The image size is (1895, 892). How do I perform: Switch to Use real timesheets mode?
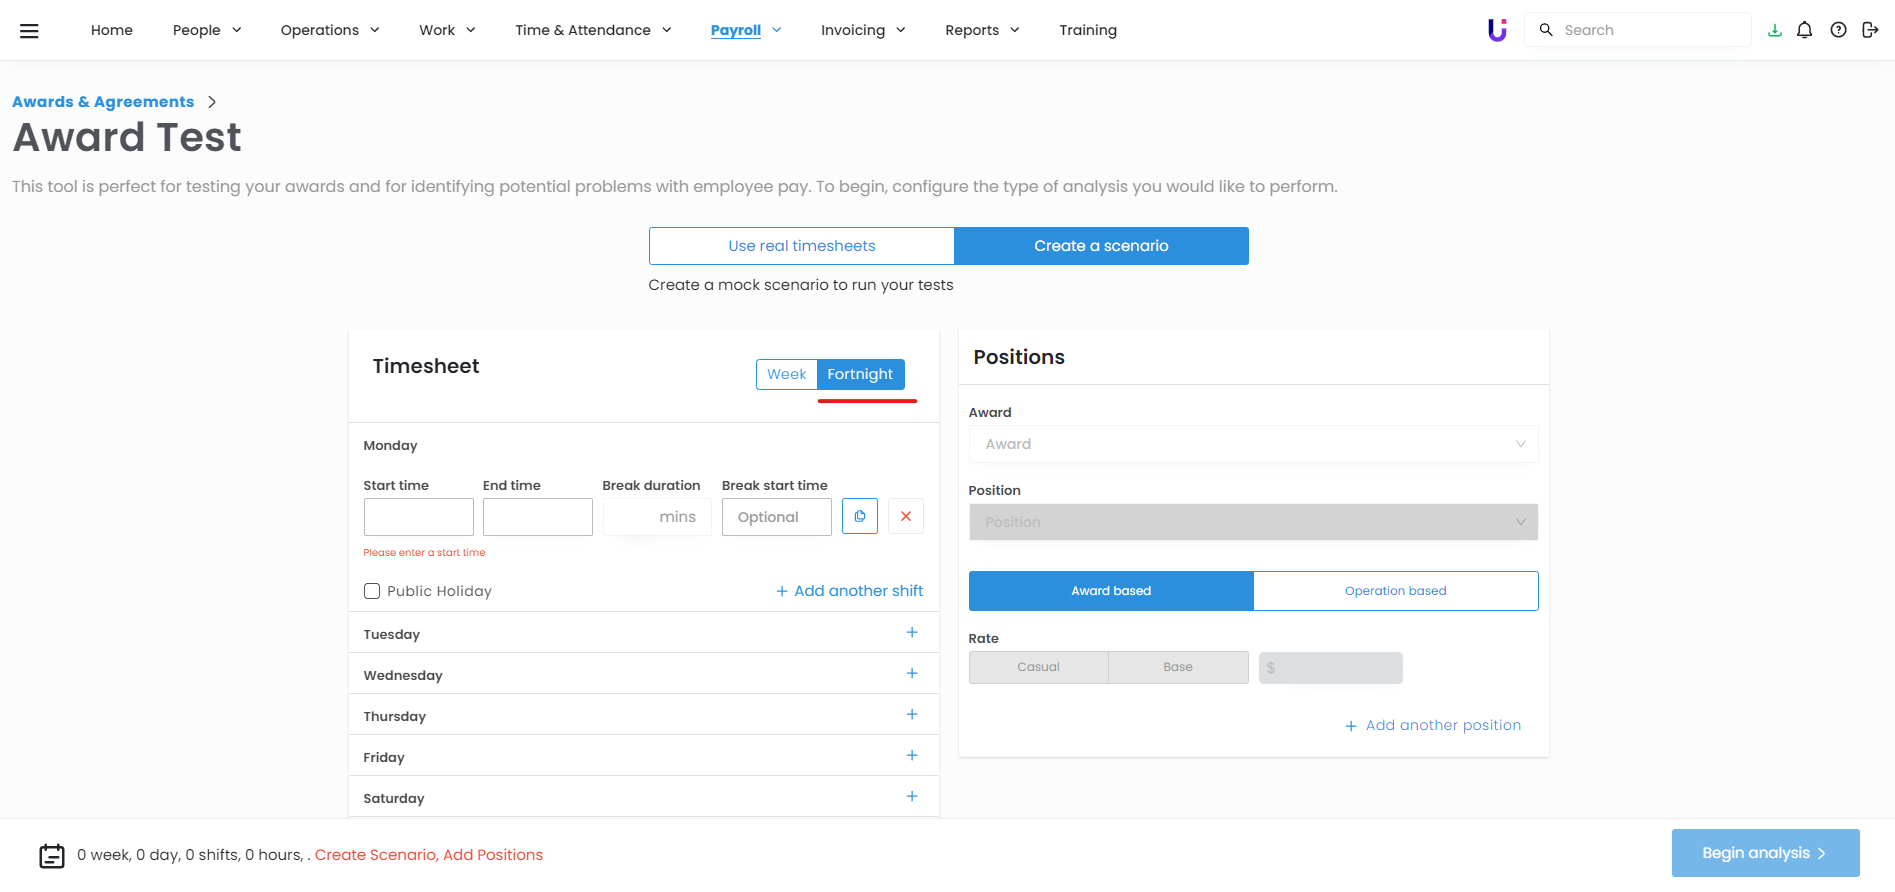[x=801, y=246]
